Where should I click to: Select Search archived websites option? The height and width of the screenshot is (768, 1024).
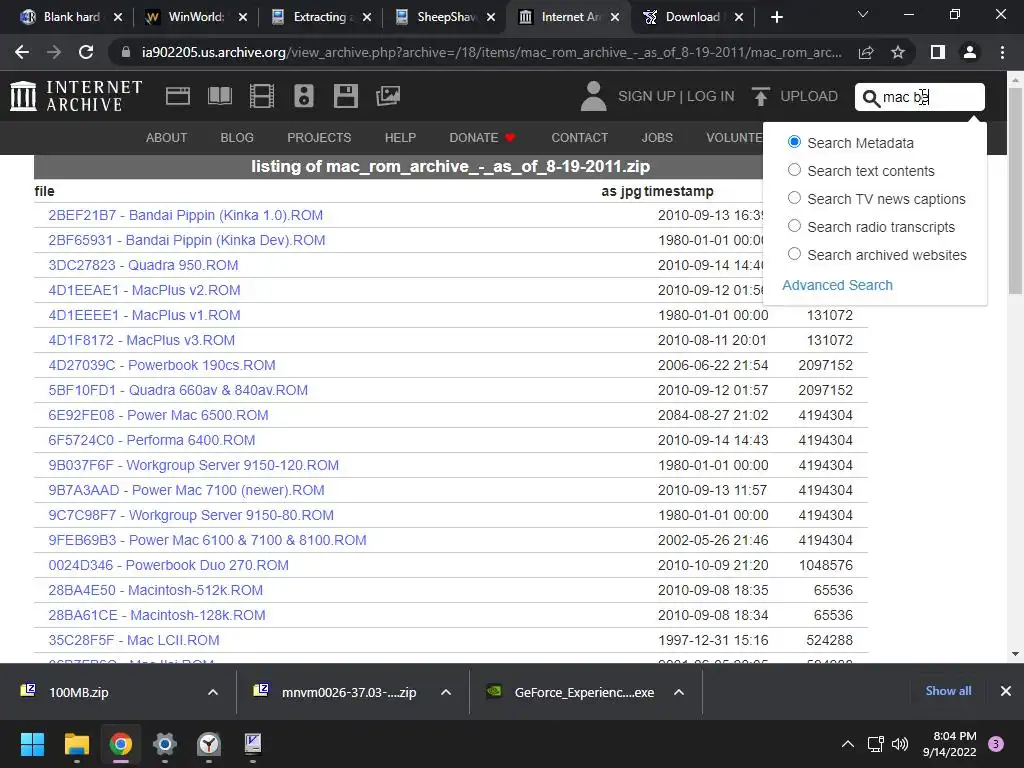tap(794, 254)
